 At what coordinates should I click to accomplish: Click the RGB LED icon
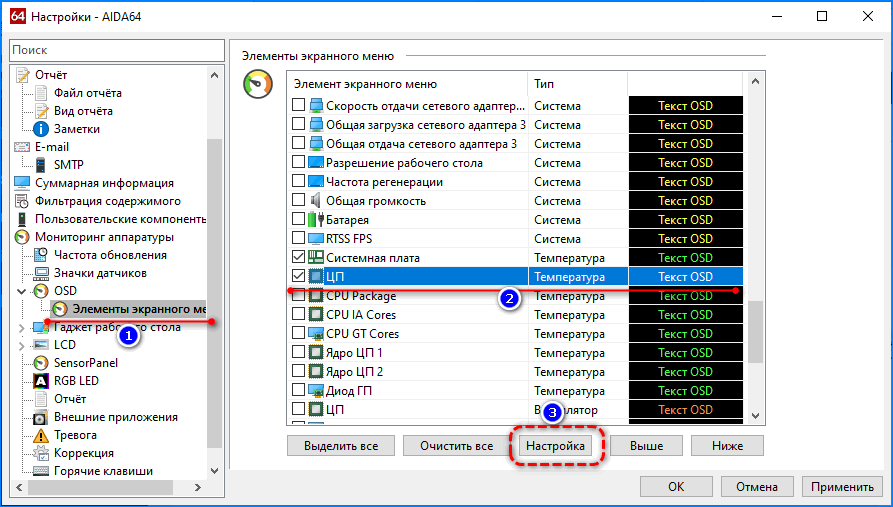click(x=41, y=381)
